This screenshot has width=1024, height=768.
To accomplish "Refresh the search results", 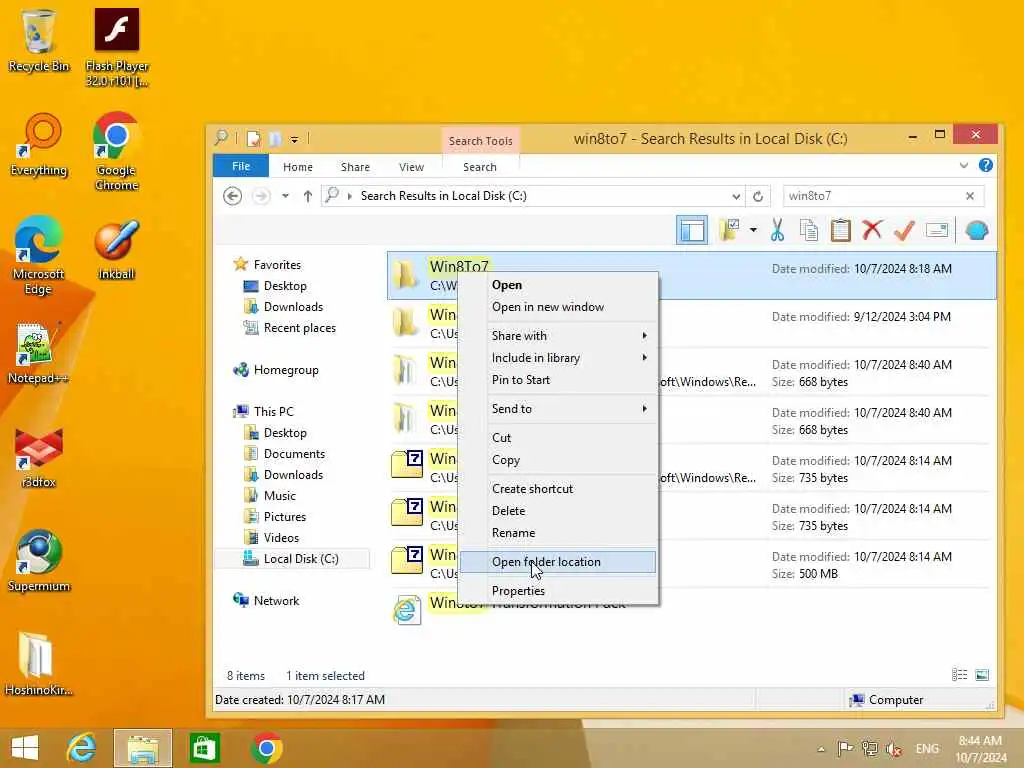I will point(758,196).
